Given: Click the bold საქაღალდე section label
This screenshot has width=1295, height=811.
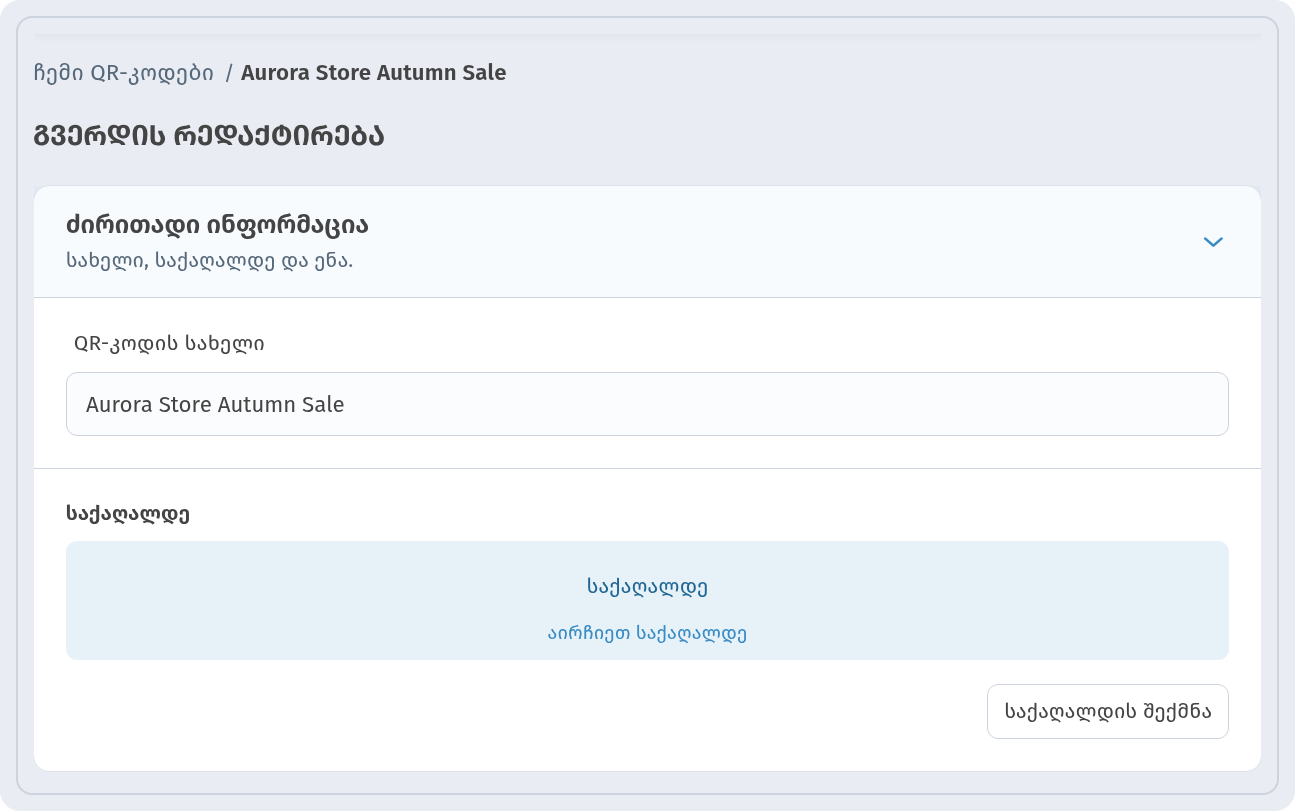Looking at the screenshot, I should (128, 514).
